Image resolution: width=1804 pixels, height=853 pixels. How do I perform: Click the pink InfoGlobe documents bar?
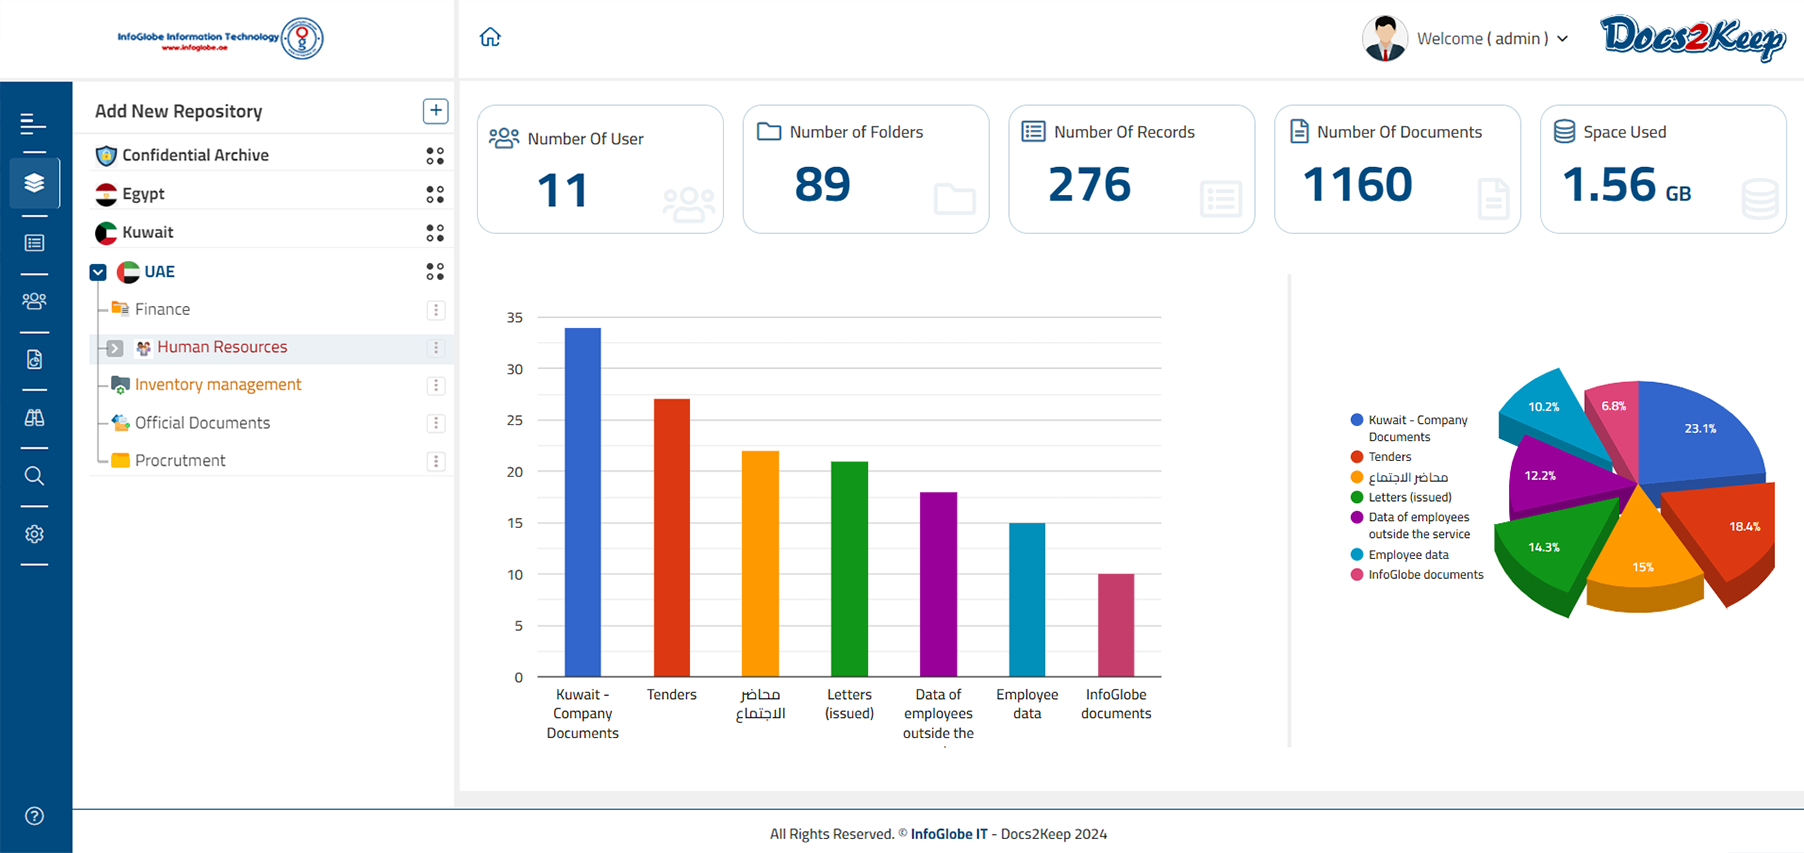[x=1116, y=625]
